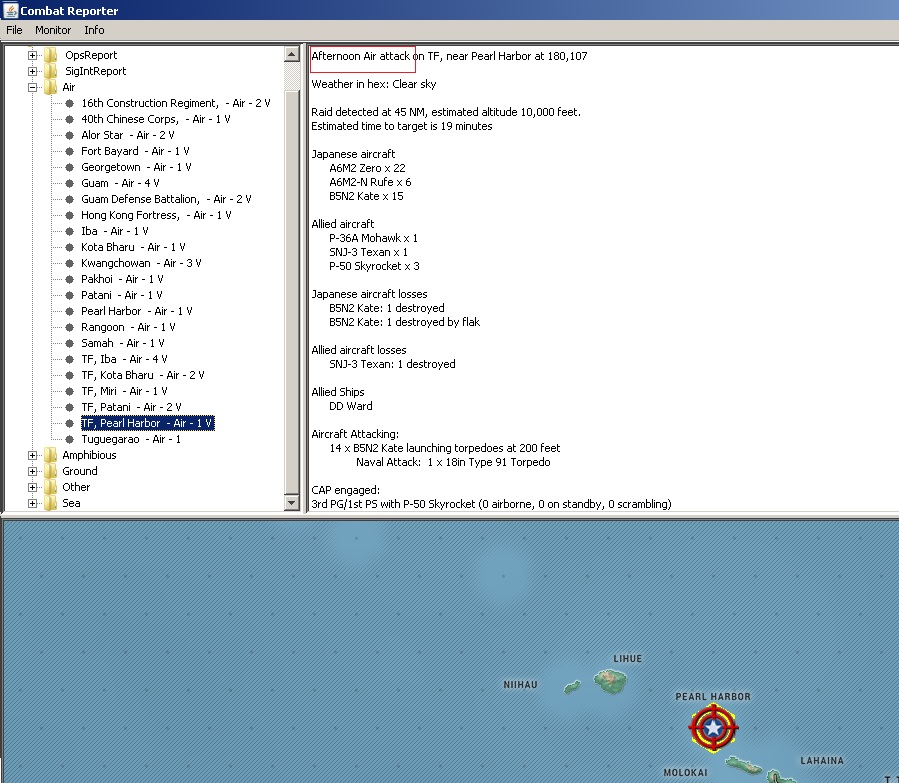
Task: Click the tree vertical scrollbar thumb
Action: pyautogui.click(x=291, y=292)
